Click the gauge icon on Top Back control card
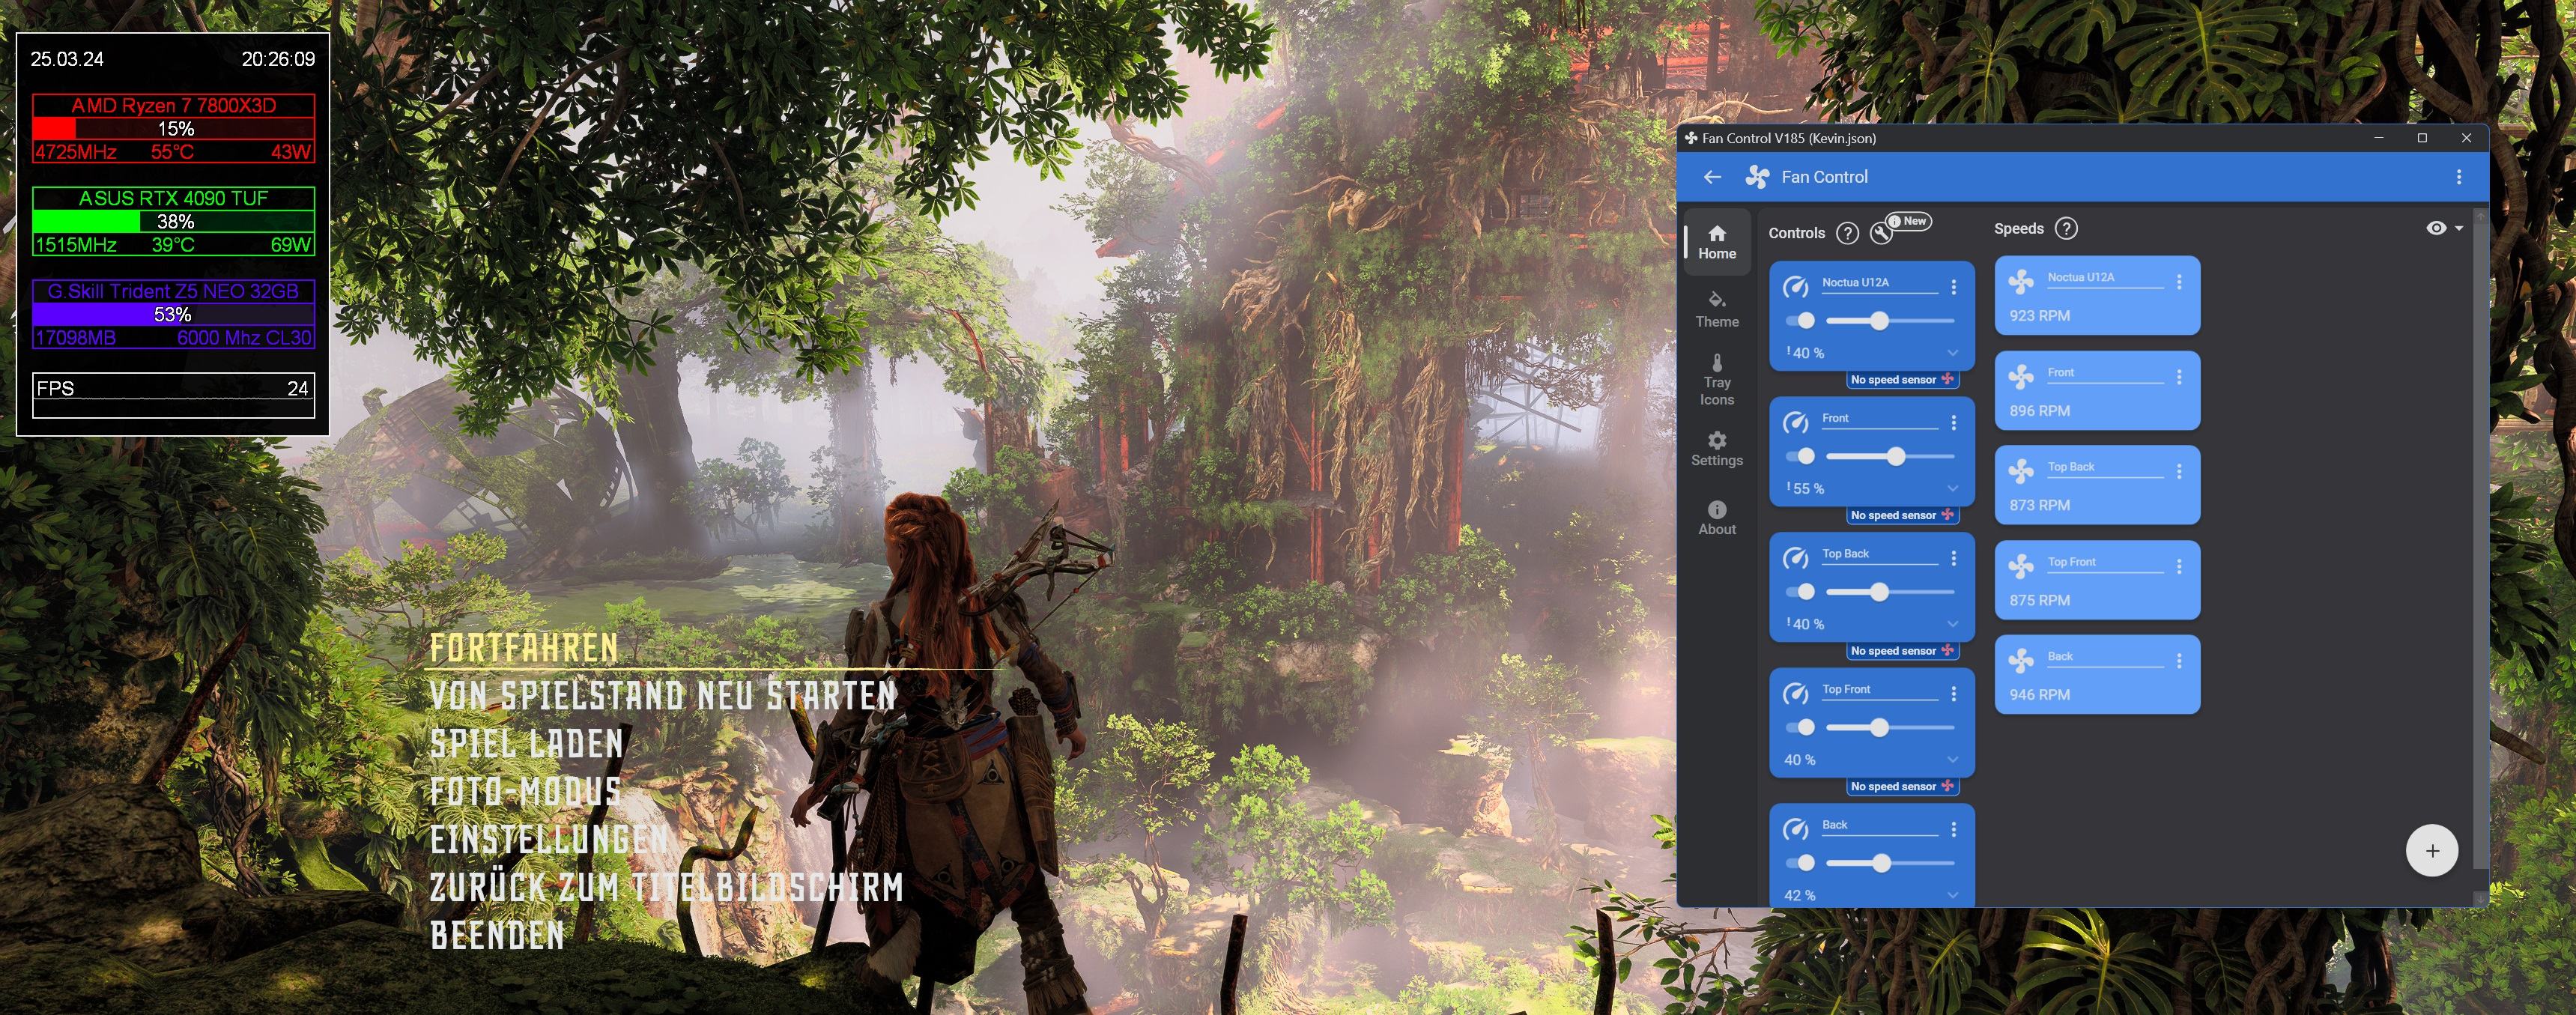The width and height of the screenshot is (2576, 1015). pyautogui.click(x=1796, y=559)
